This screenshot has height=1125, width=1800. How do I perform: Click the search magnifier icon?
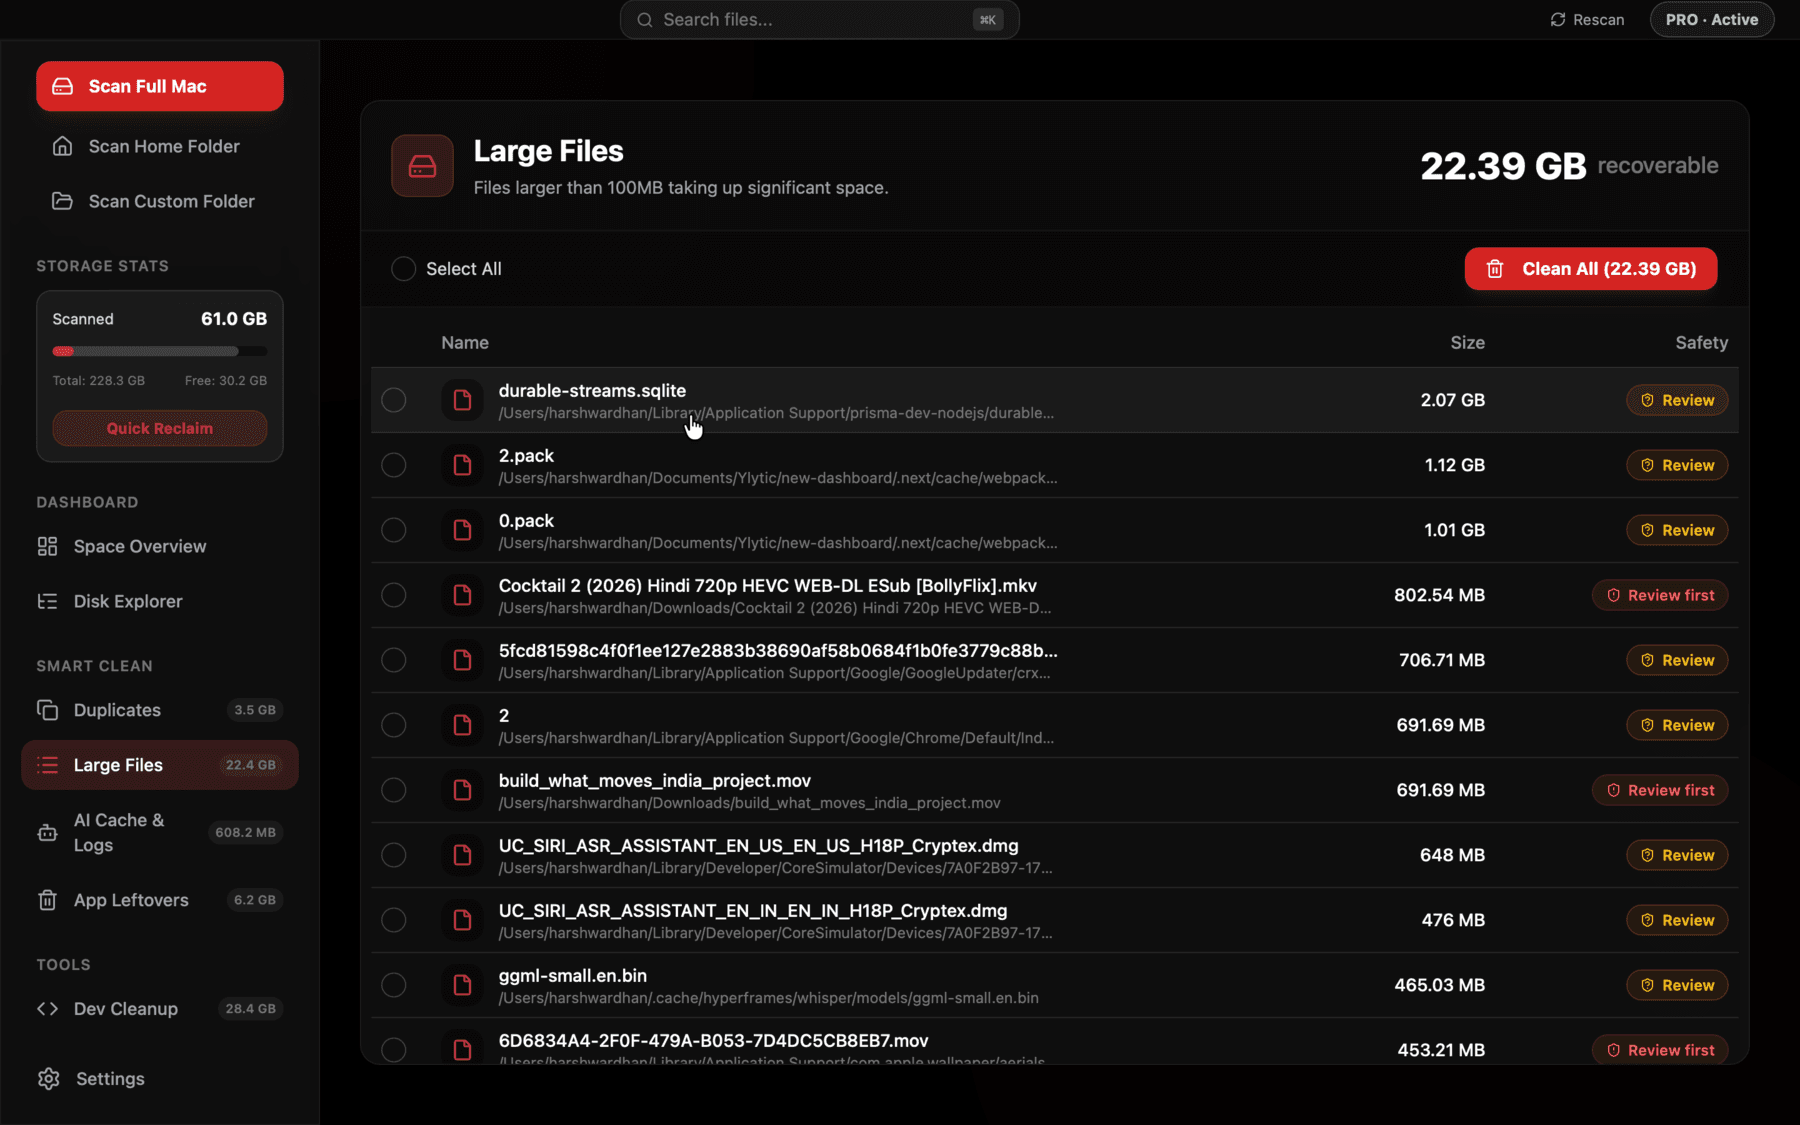(645, 20)
